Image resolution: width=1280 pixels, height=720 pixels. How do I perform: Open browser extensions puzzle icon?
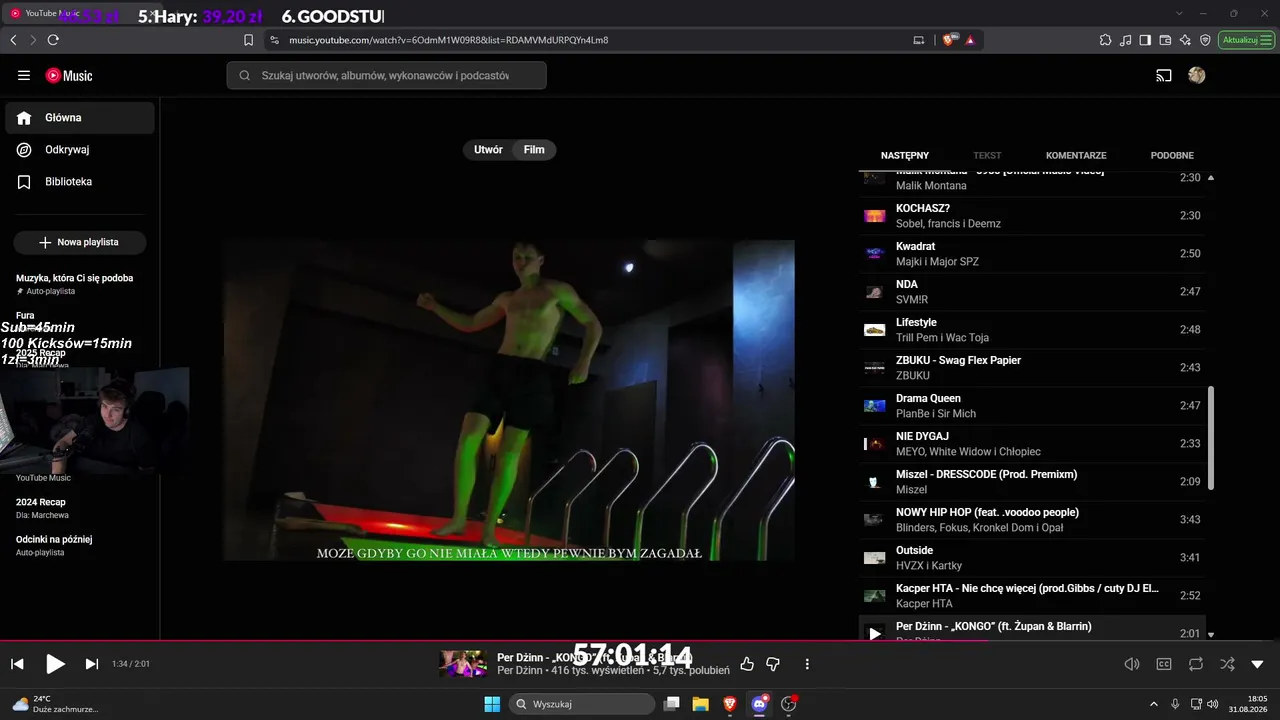(x=1105, y=40)
